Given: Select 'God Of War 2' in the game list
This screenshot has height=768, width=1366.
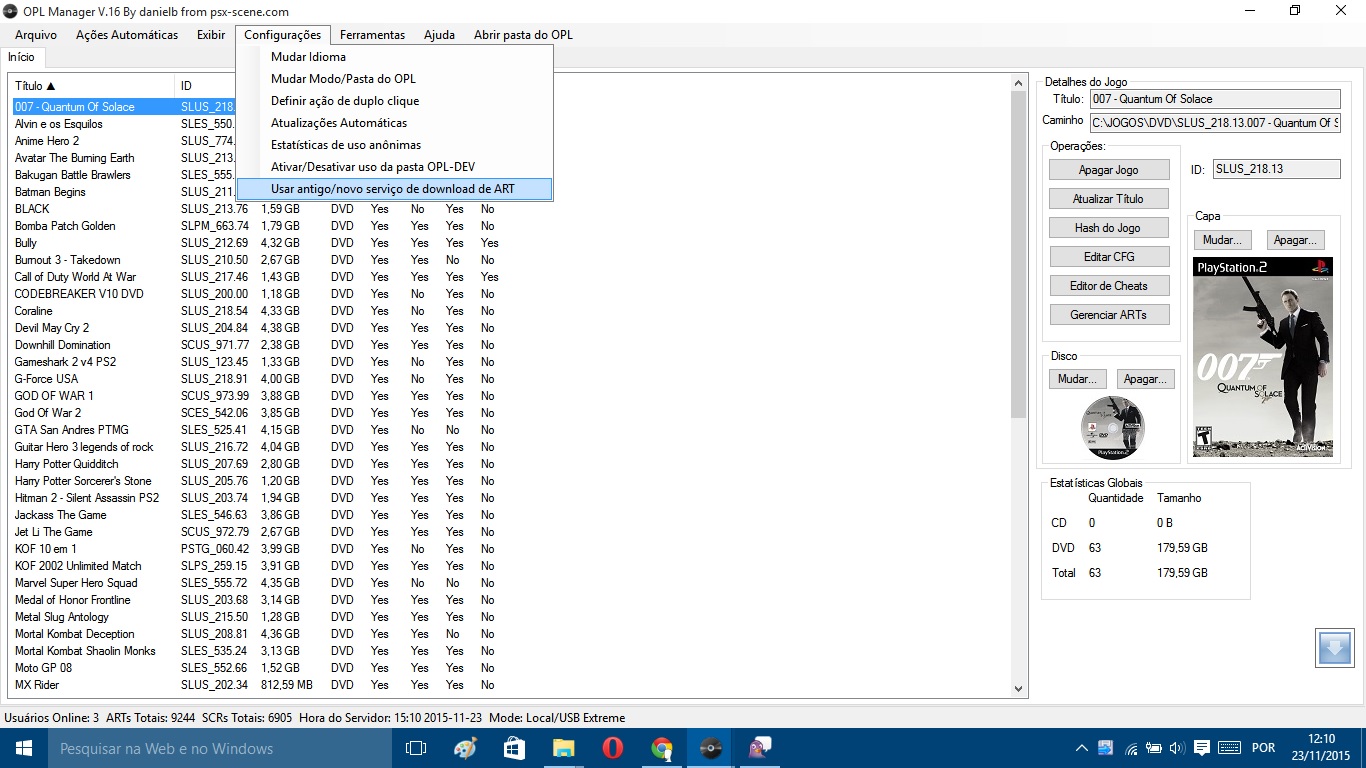Looking at the screenshot, I should (x=48, y=413).
